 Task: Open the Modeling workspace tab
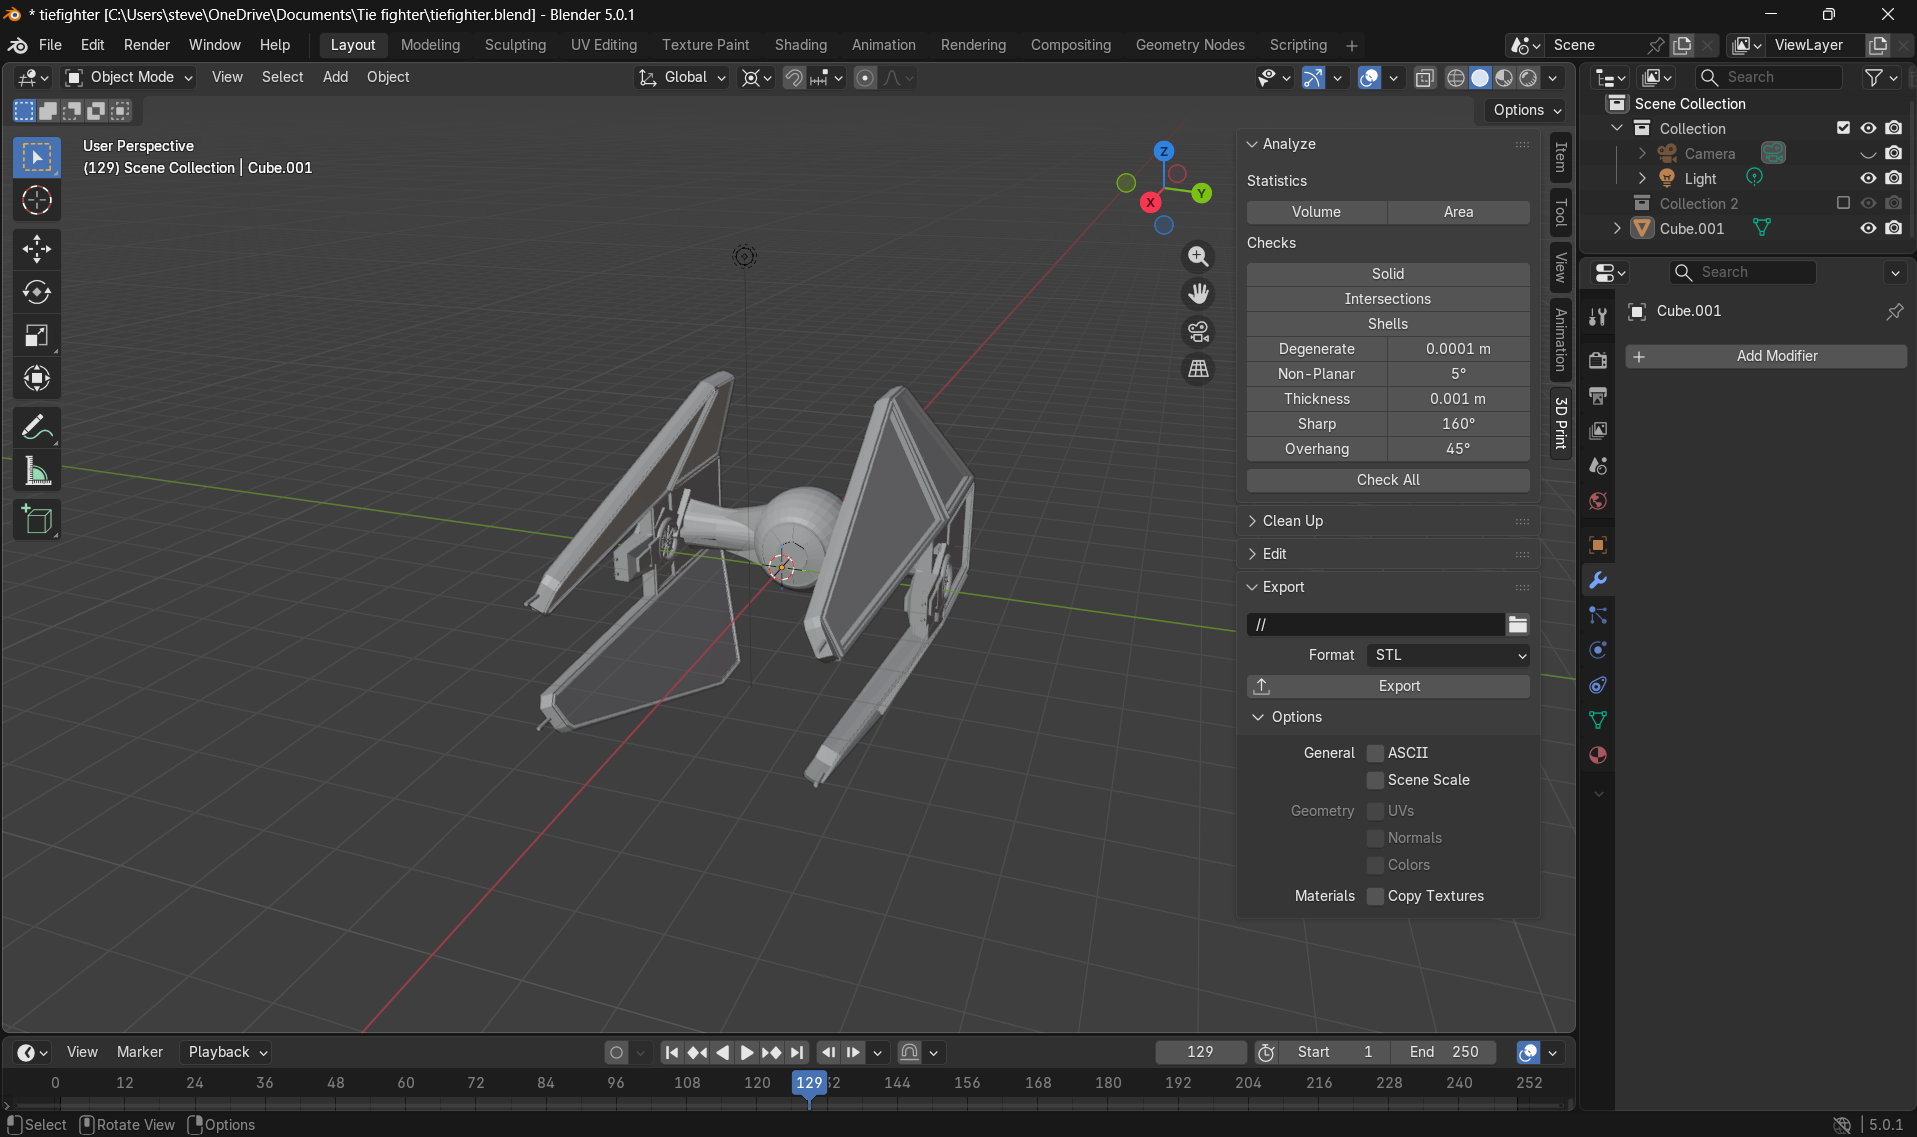coord(430,45)
